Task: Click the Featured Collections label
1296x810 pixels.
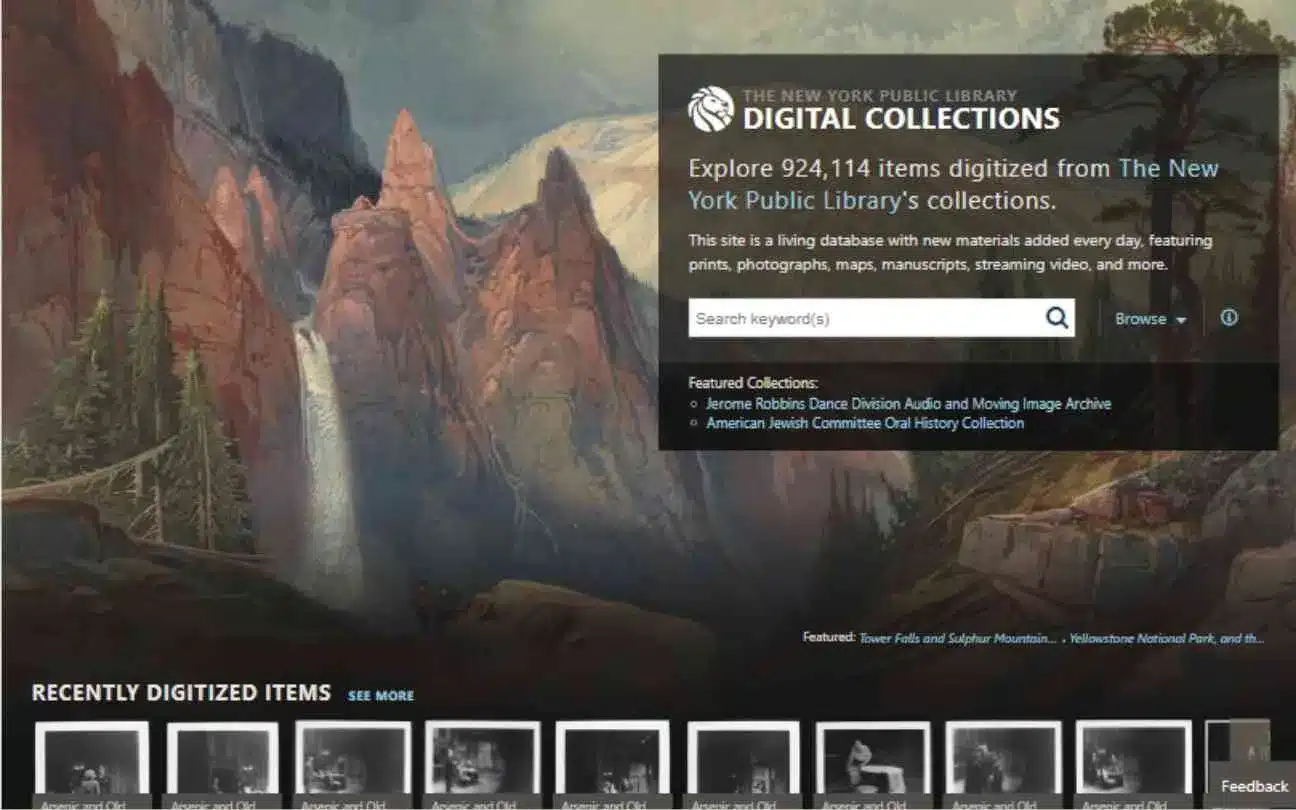Action: 753,383
